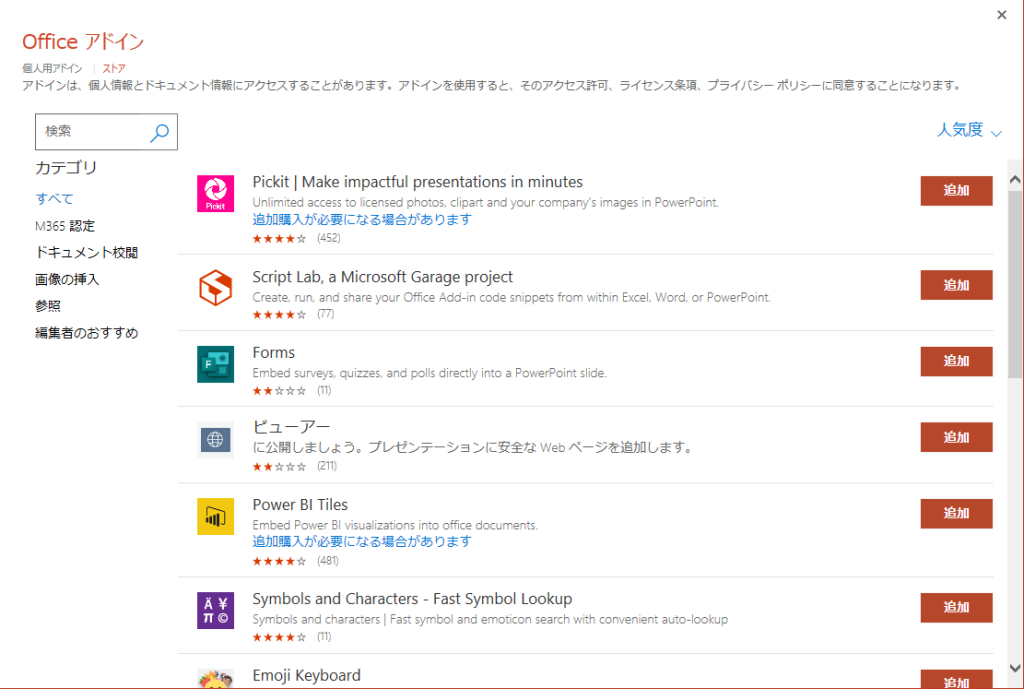Select the 画像の挿入 category
The height and width of the screenshot is (689, 1024).
(x=69, y=279)
